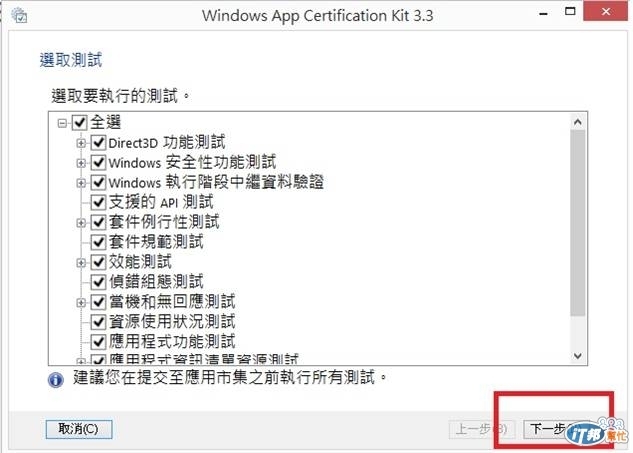Toggle 效能測試 checkbox

pos(98,262)
